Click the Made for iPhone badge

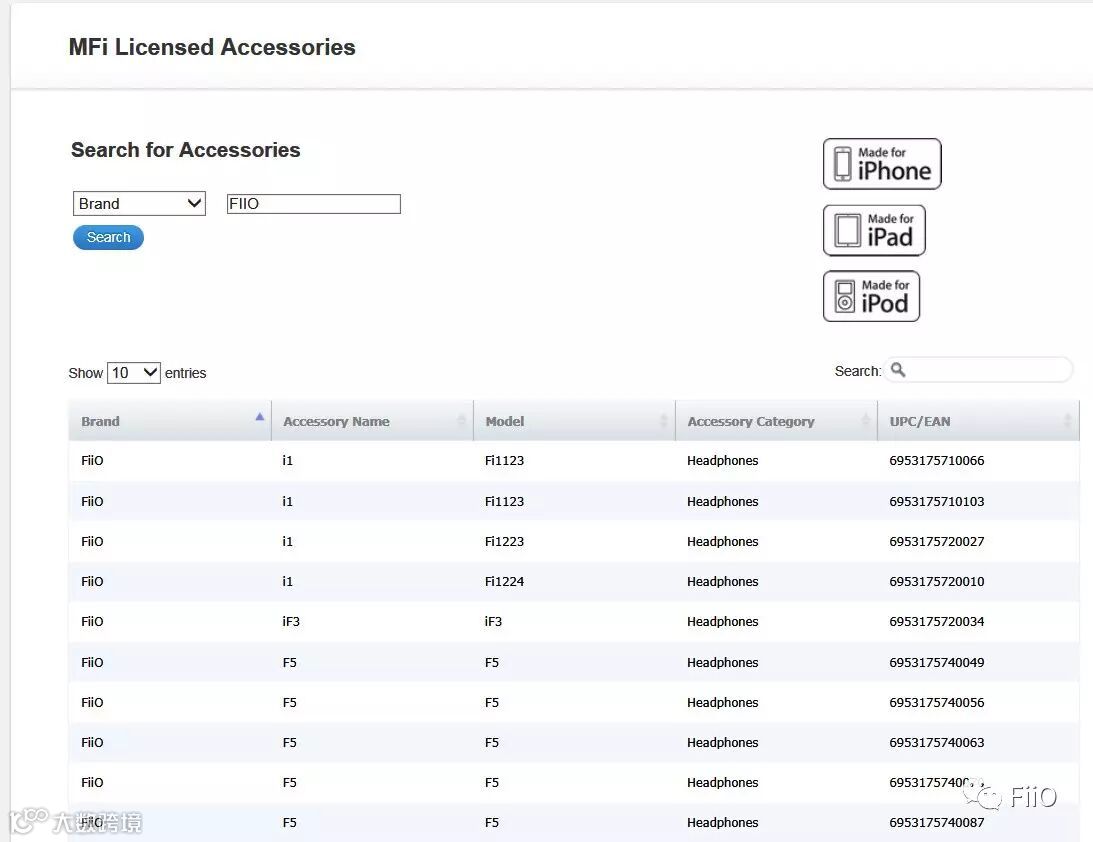pos(882,164)
